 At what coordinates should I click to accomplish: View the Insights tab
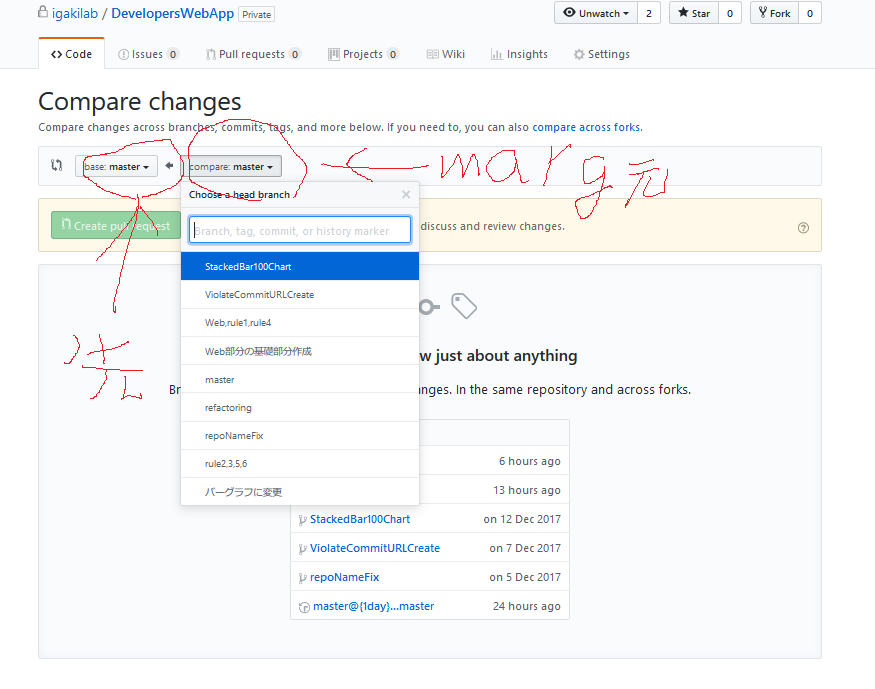coord(519,54)
